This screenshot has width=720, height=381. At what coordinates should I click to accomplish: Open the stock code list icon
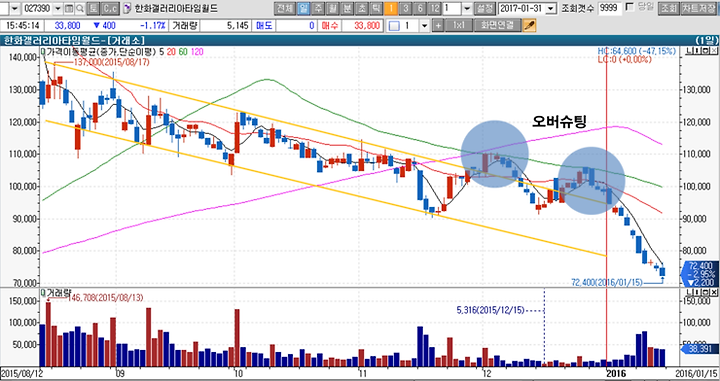(x=69, y=9)
